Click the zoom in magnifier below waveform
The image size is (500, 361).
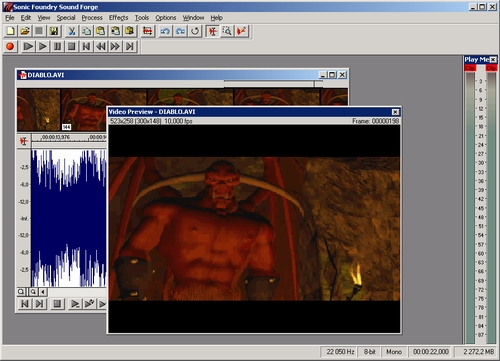[33, 292]
